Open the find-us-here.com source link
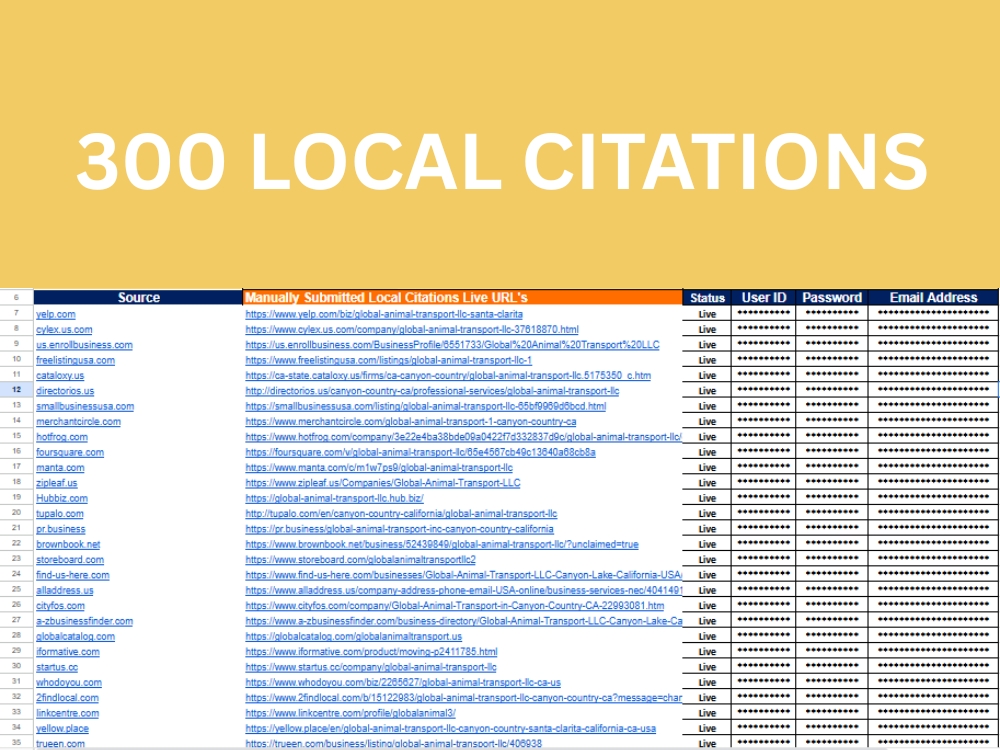1000x750 pixels. (73, 575)
